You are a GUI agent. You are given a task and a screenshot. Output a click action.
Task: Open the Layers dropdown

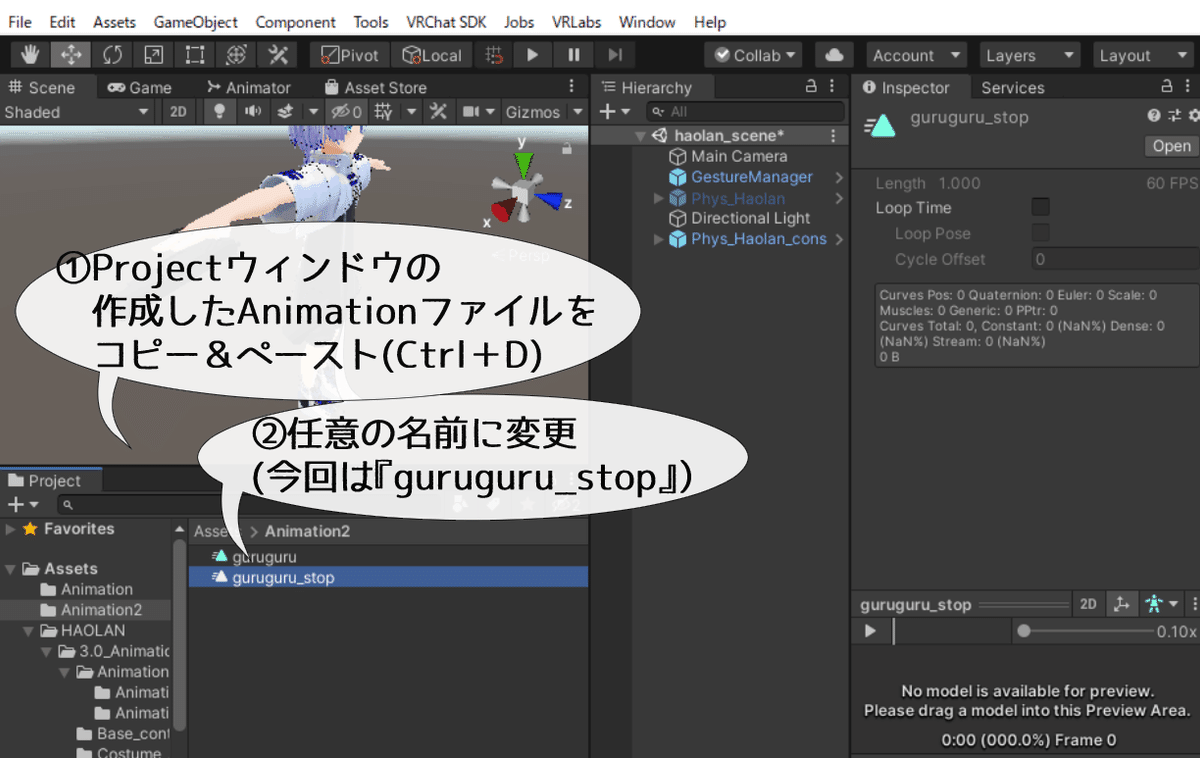[1029, 55]
